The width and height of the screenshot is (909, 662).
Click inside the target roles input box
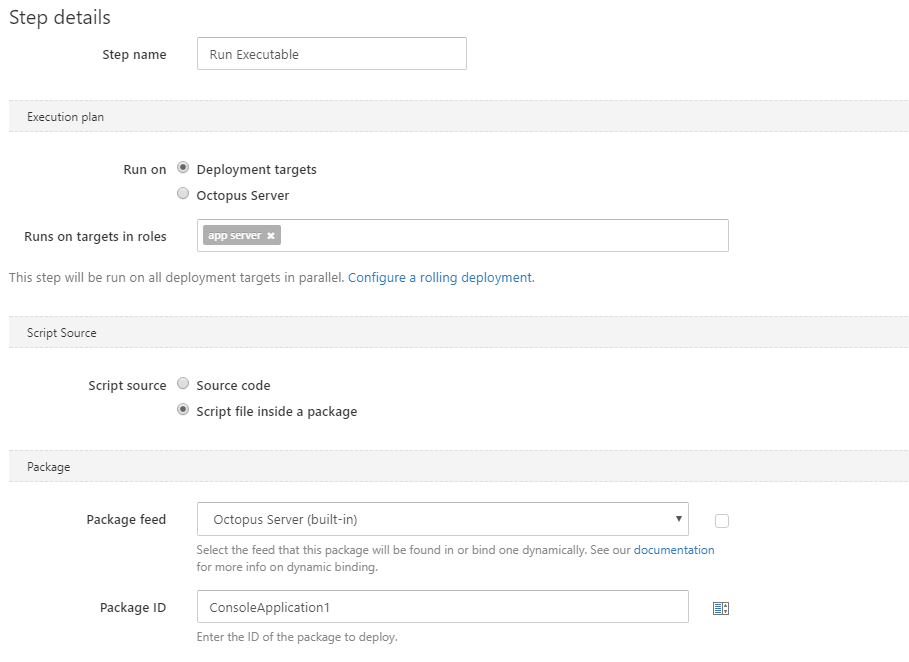pyautogui.click(x=500, y=236)
